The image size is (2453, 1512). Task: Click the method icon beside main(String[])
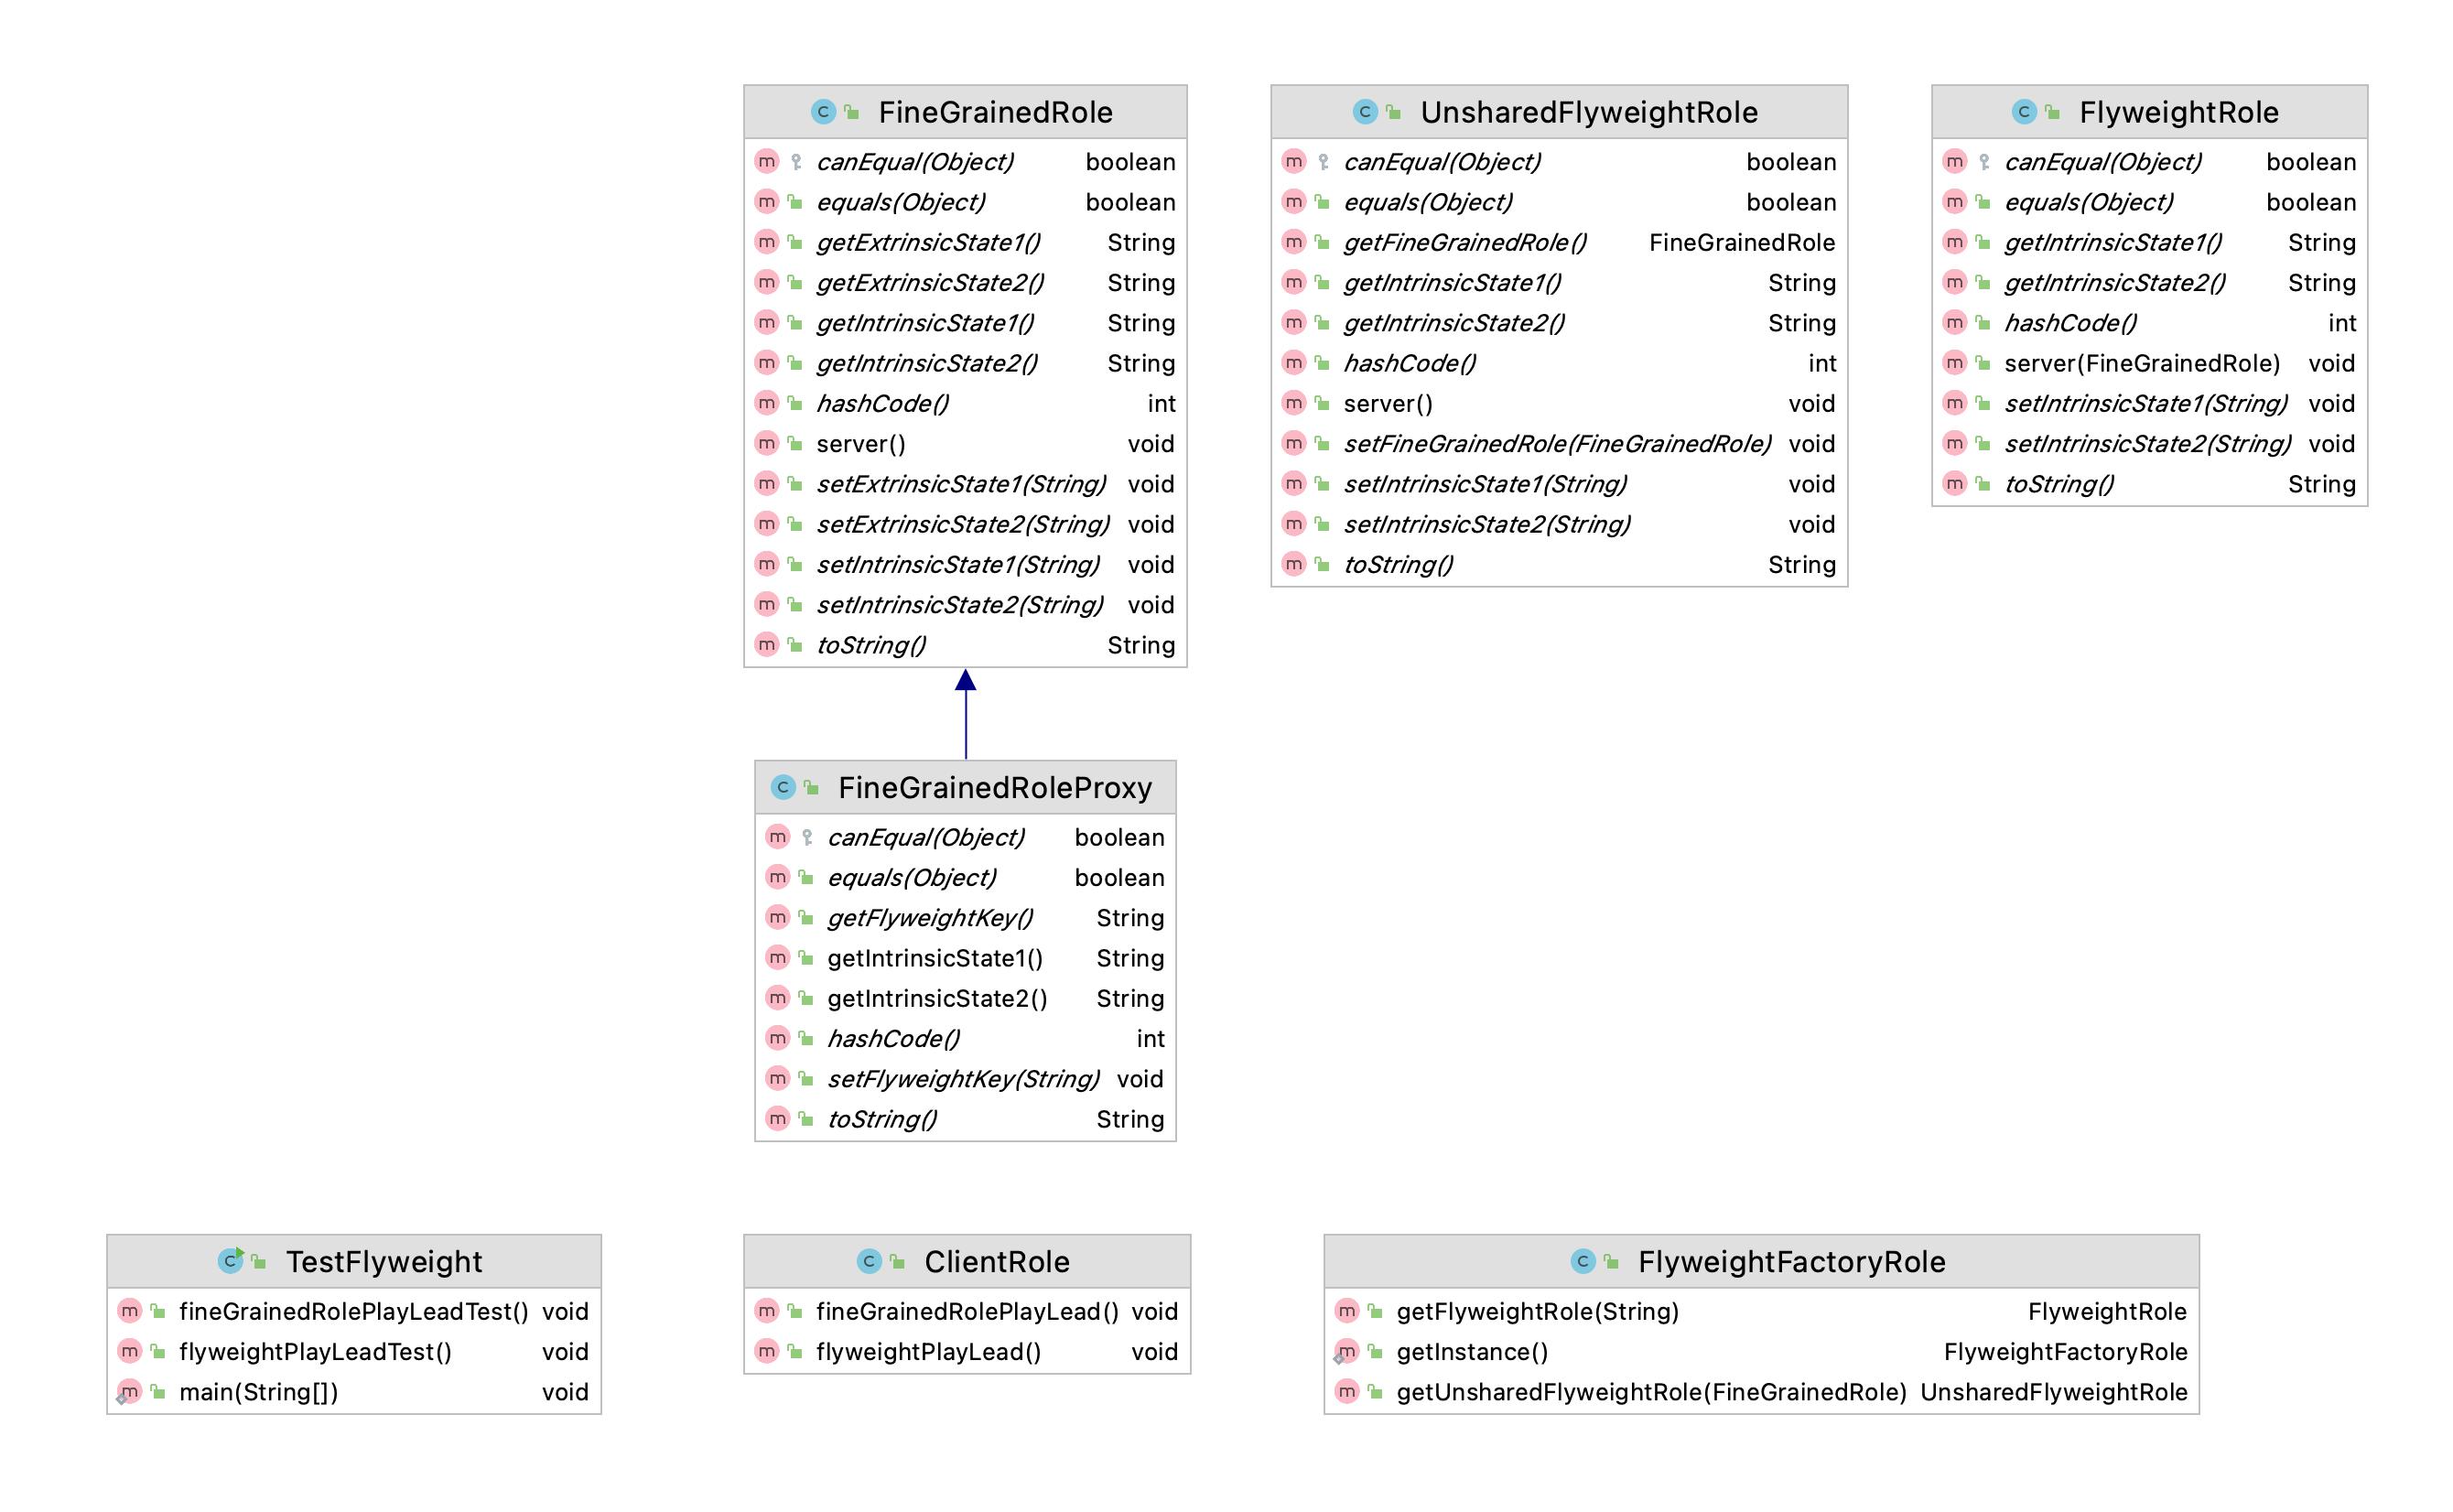click(128, 1392)
